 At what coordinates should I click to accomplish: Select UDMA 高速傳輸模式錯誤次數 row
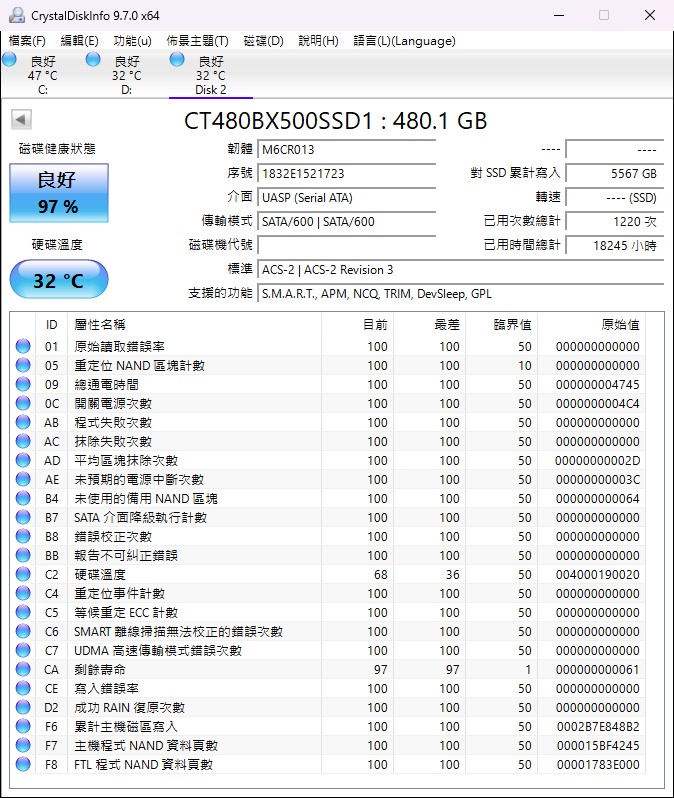point(330,650)
